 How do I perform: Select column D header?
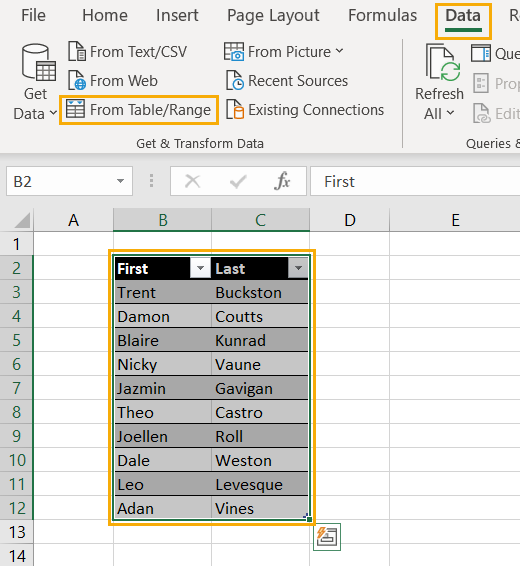[x=350, y=220]
